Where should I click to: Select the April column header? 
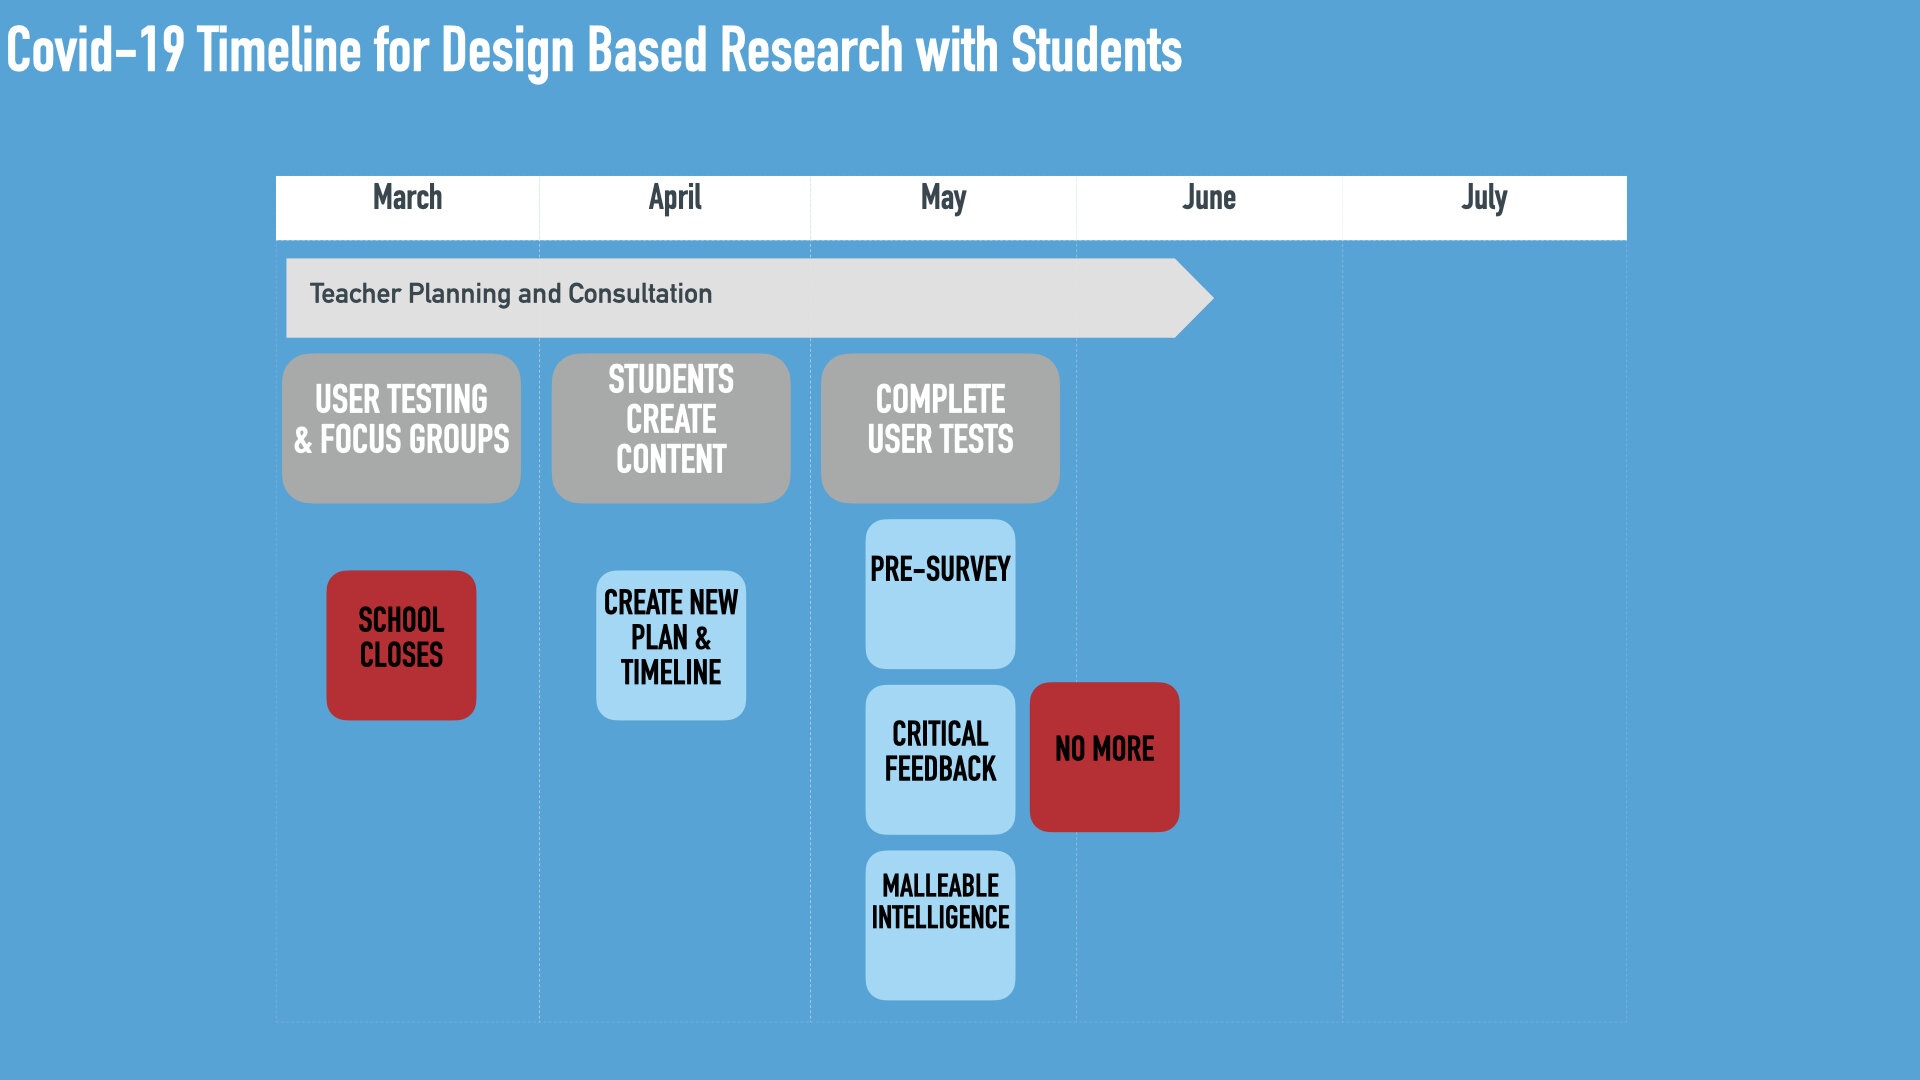coord(675,207)
